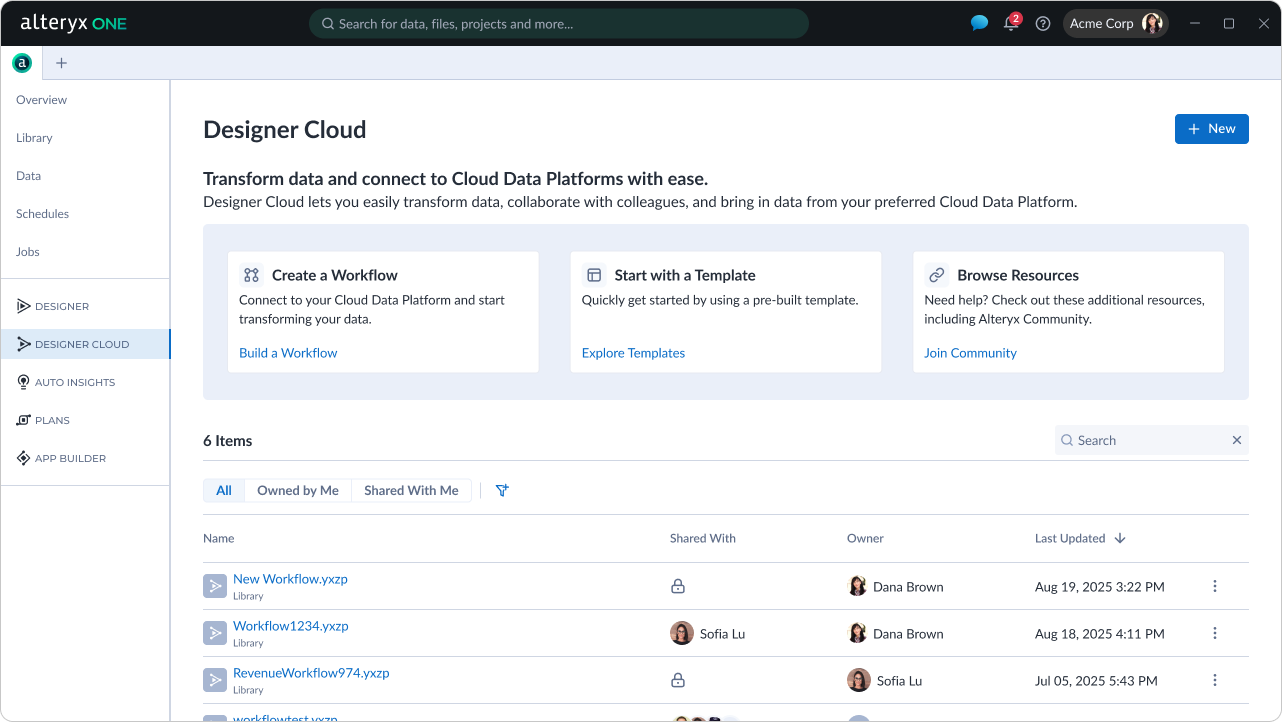Clear the items search field
Screen dimensions: 1282x722
tap(1236, 440)
